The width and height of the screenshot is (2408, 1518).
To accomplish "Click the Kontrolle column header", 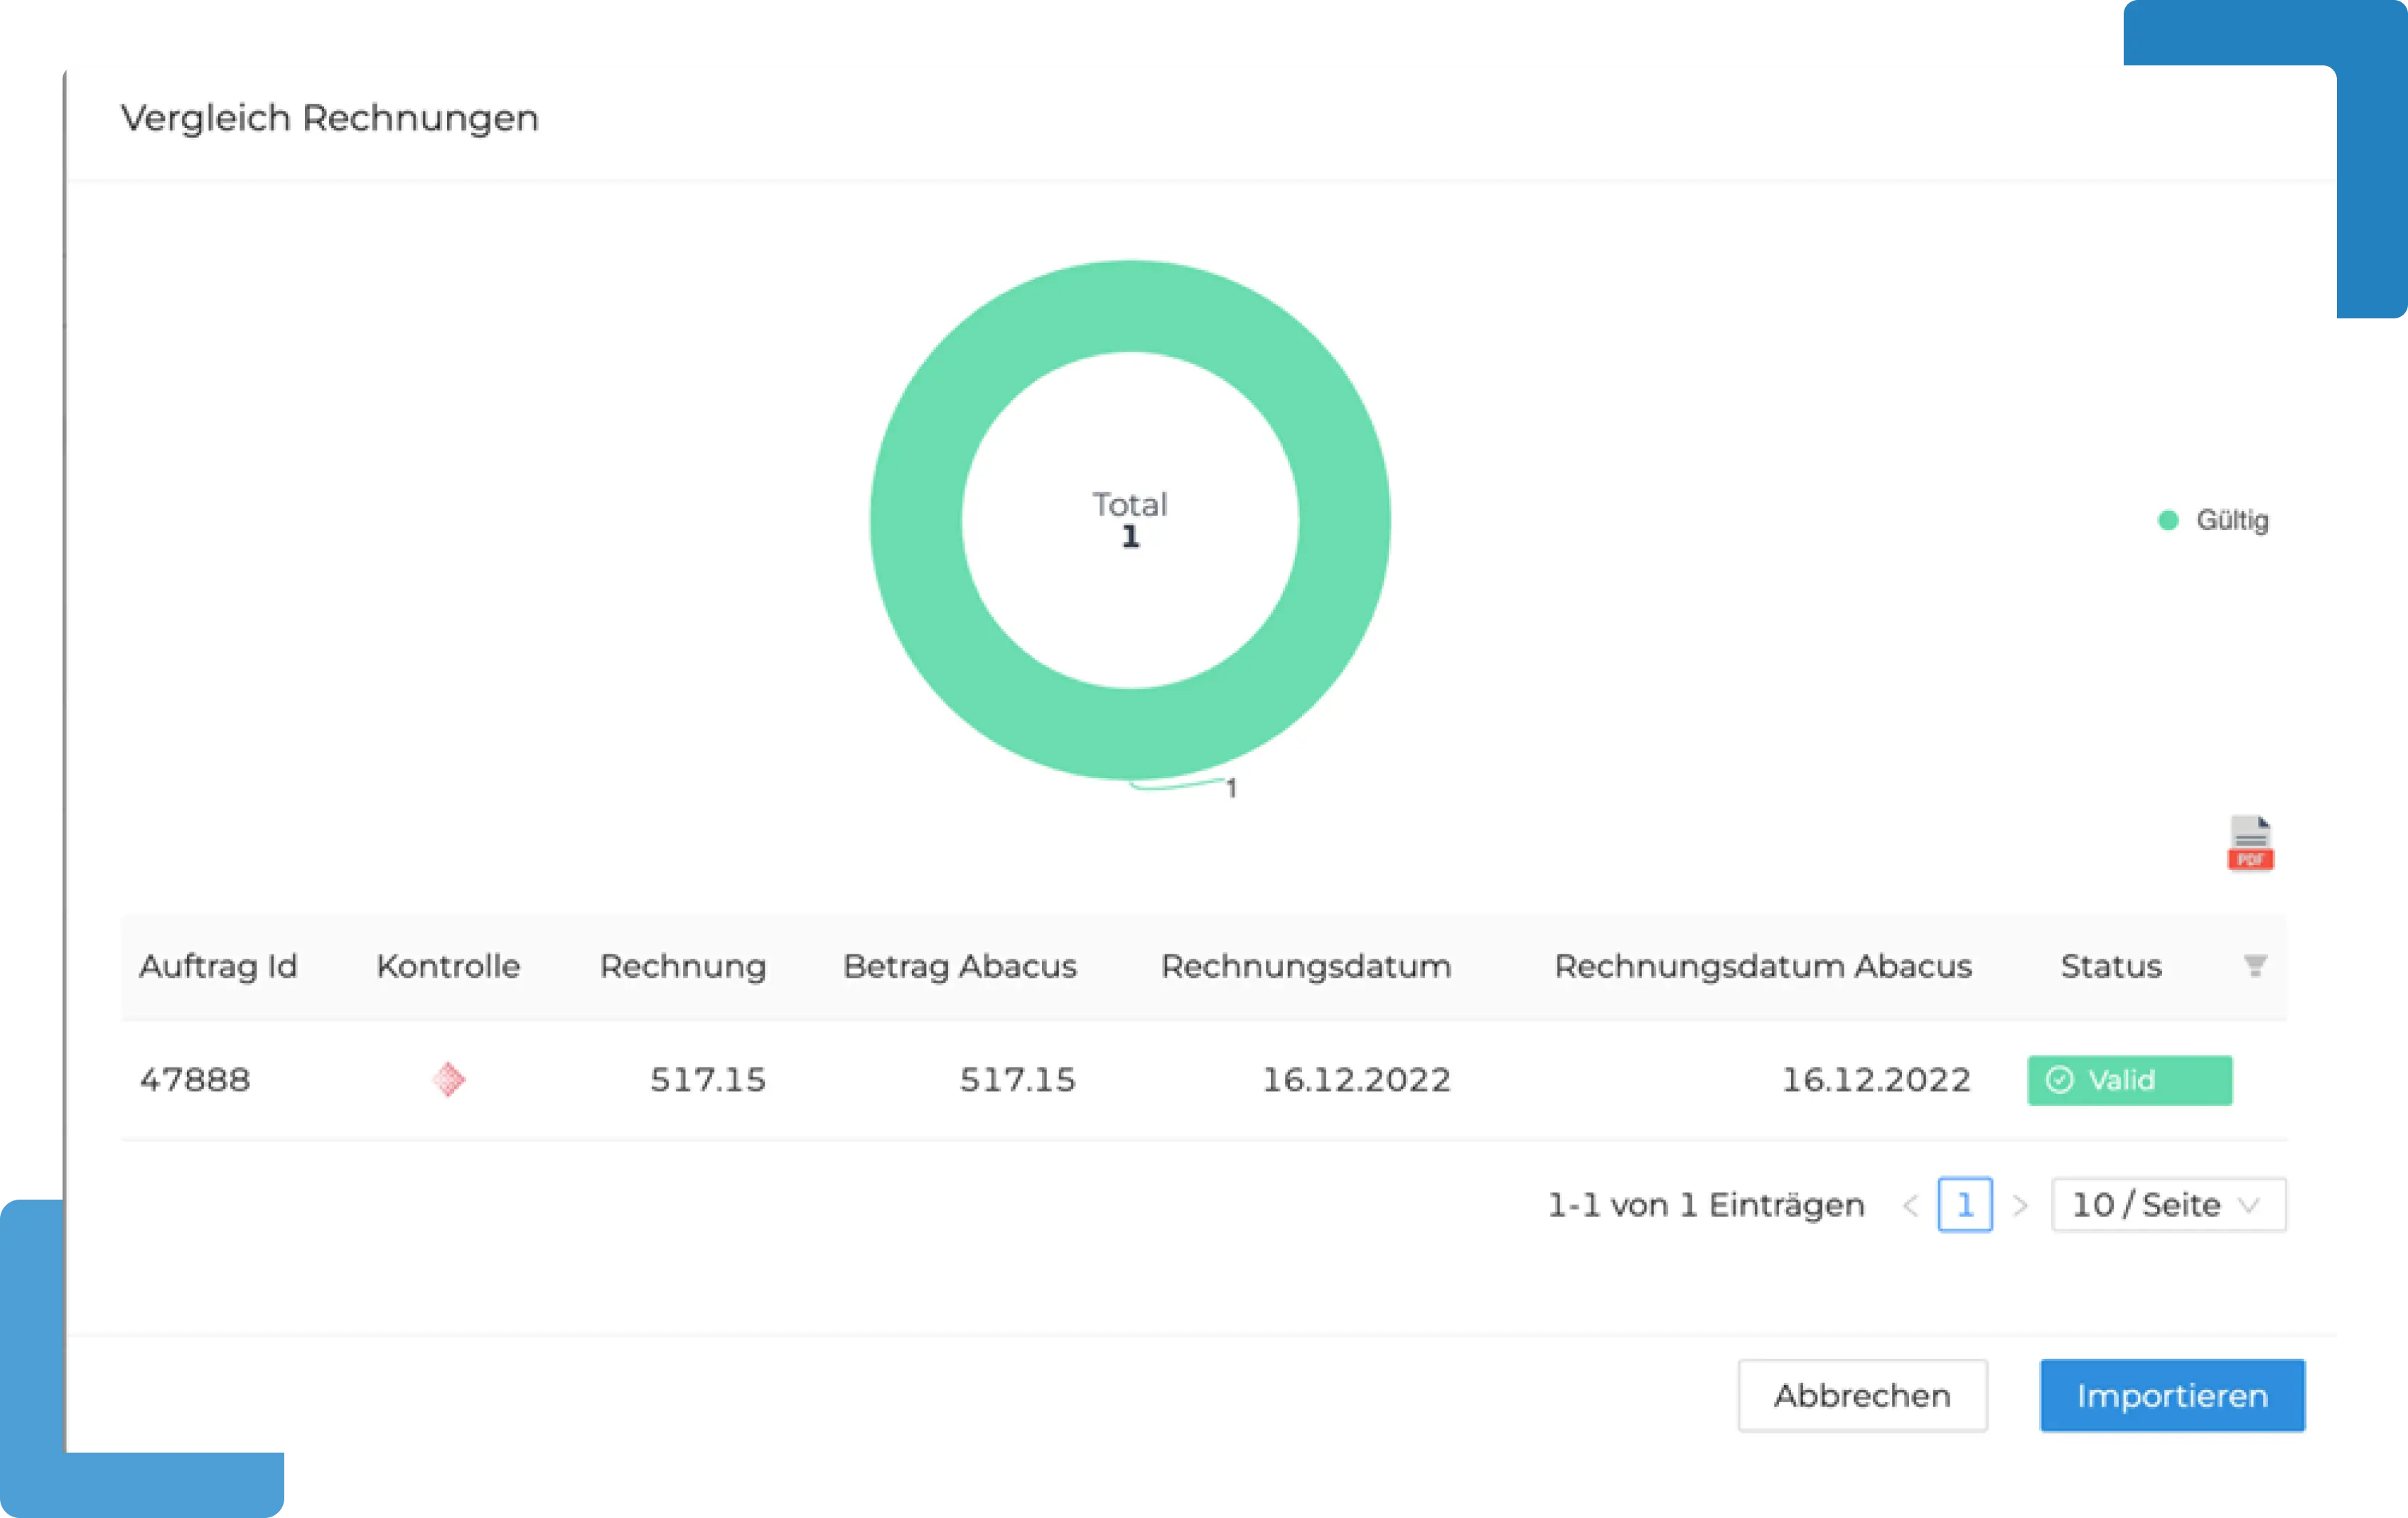I will tap(447, 966).
